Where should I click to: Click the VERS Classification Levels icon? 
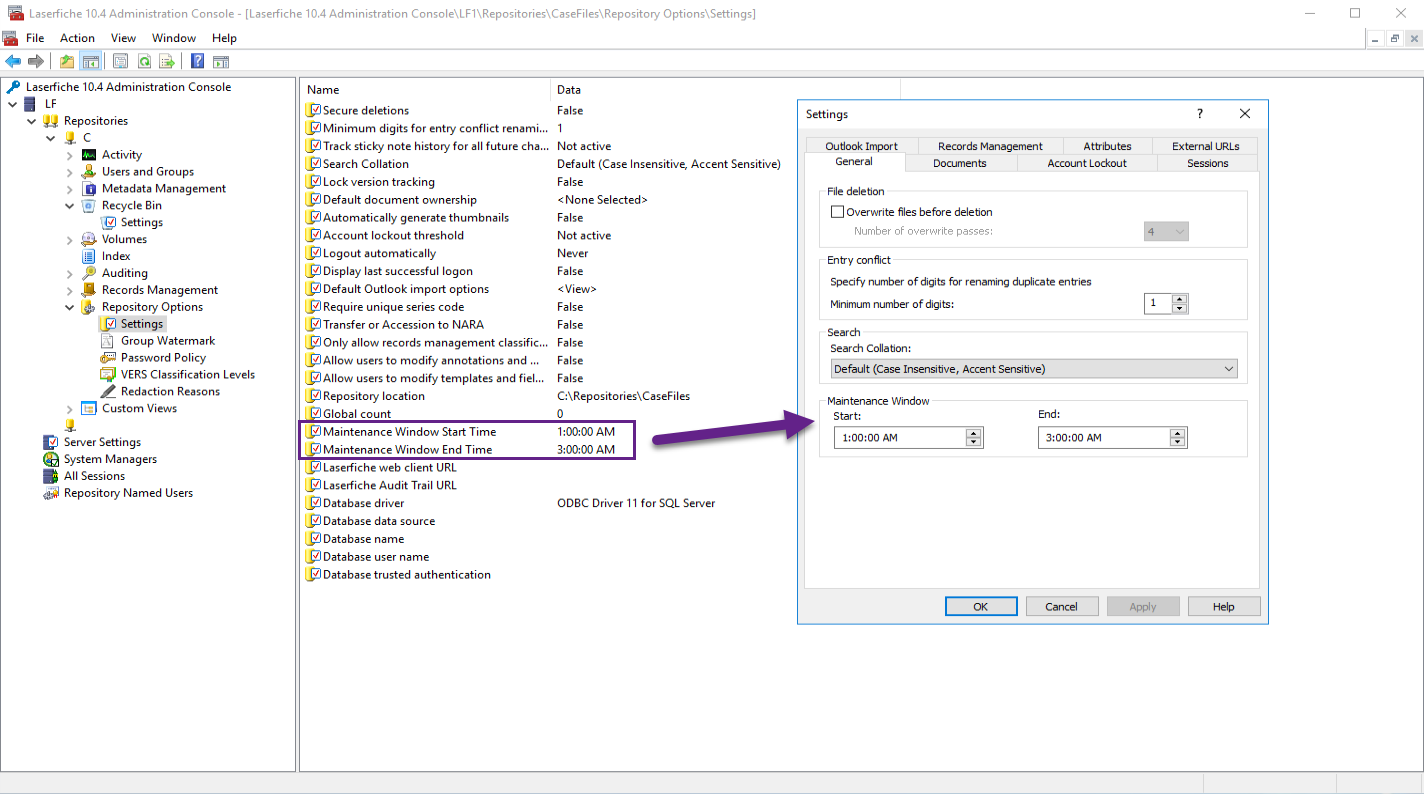(108, 375)
